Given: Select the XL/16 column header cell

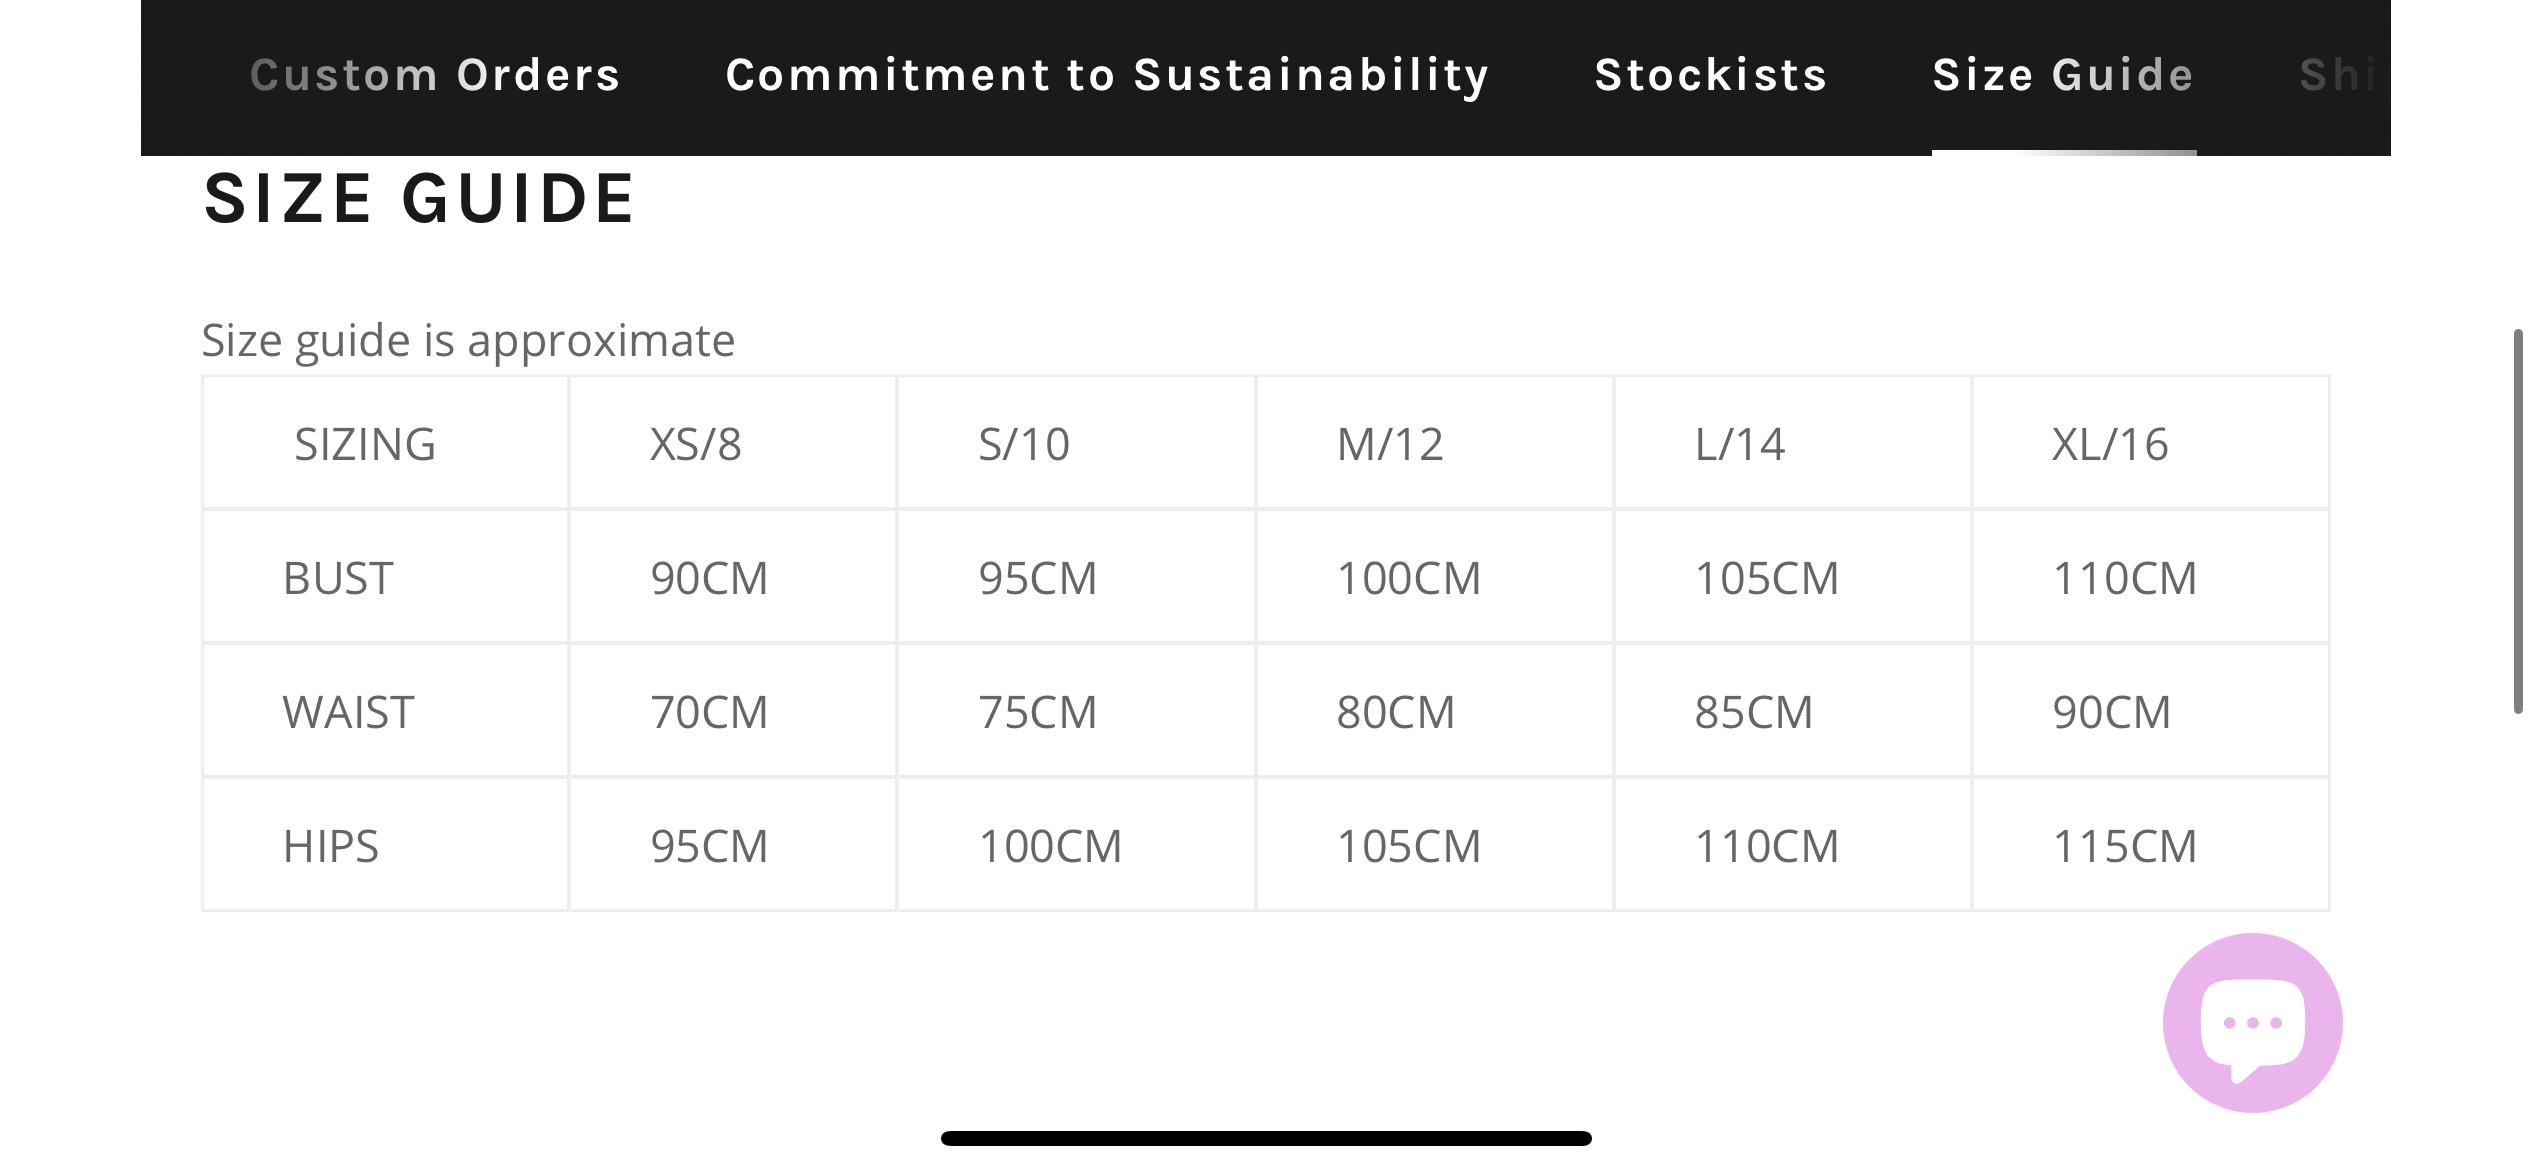Looking at the screenshot, I should [x=2151, y=443].
